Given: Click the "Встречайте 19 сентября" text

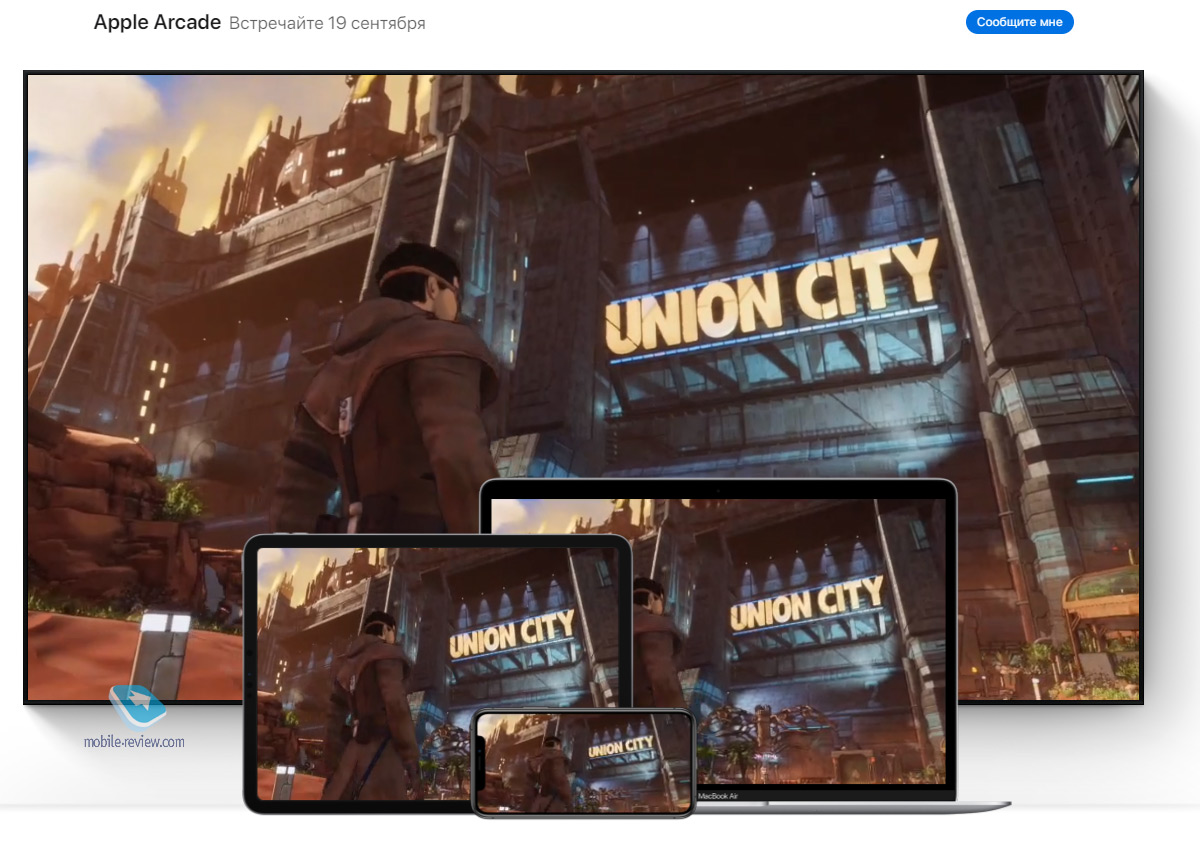Looking at the screenshot, I should click(327, 23).
